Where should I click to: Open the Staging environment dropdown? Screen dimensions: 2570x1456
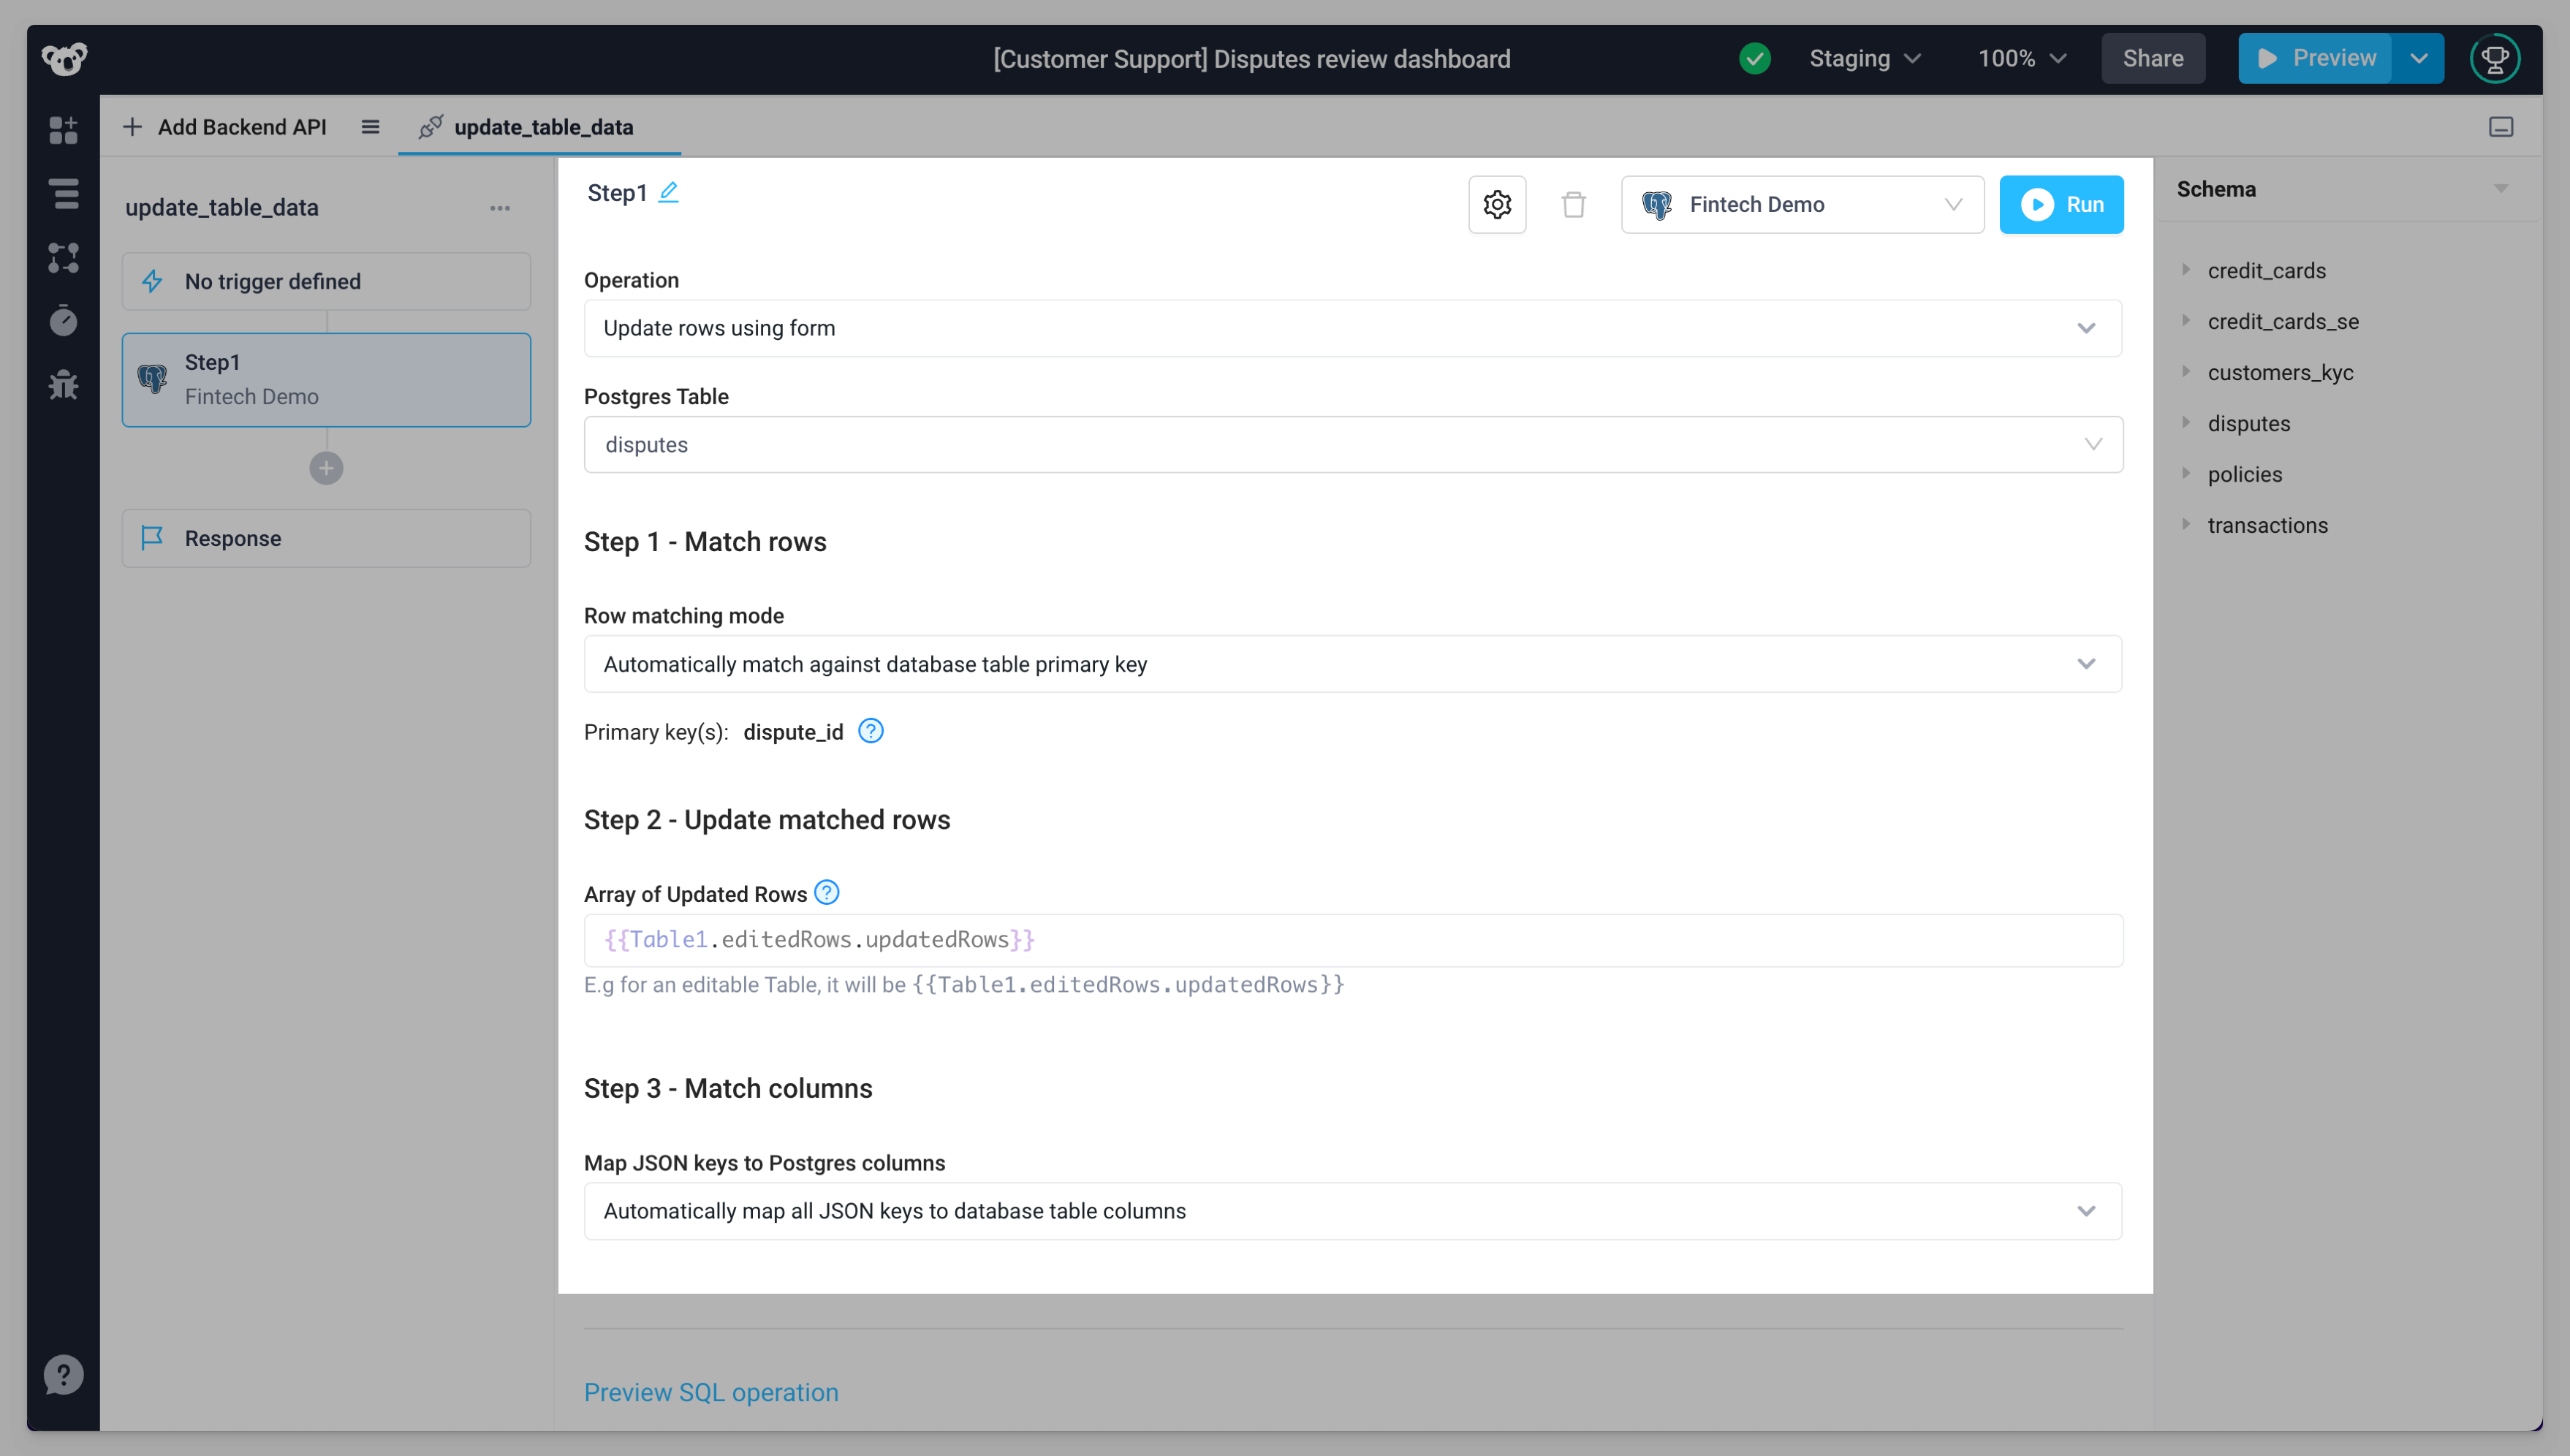point(1864,58)
